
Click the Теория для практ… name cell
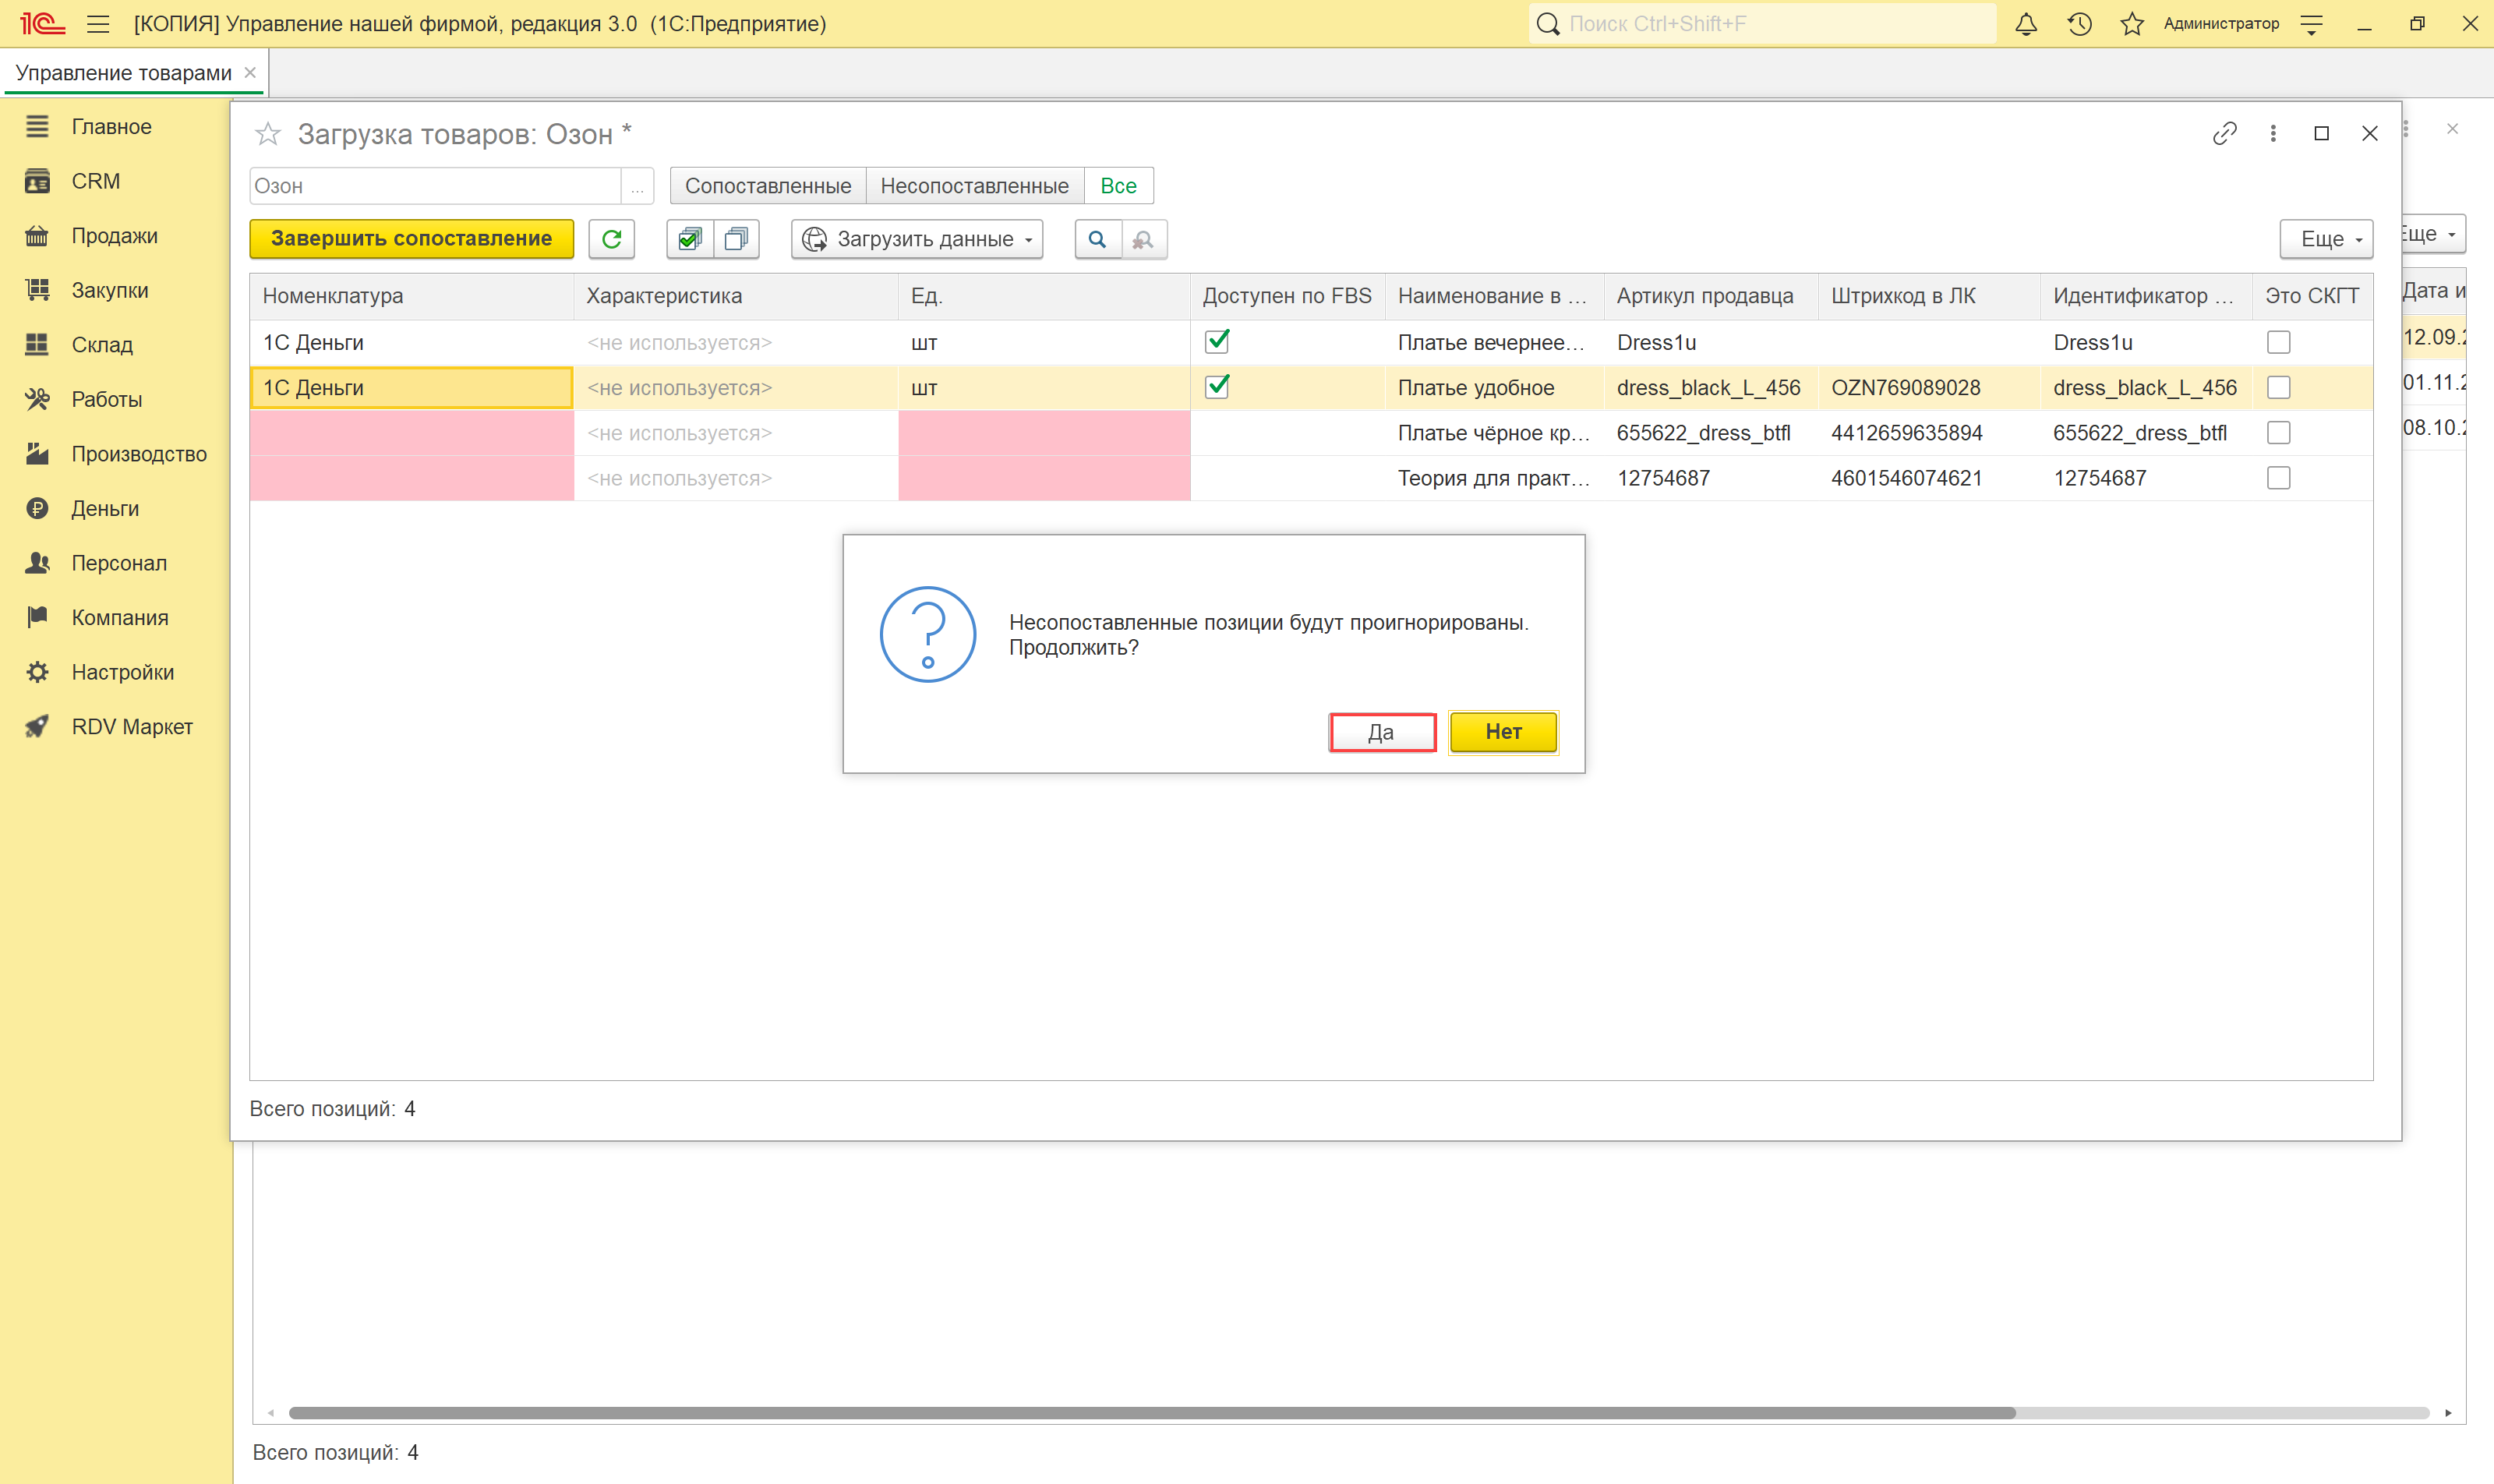pos(1494,478)
